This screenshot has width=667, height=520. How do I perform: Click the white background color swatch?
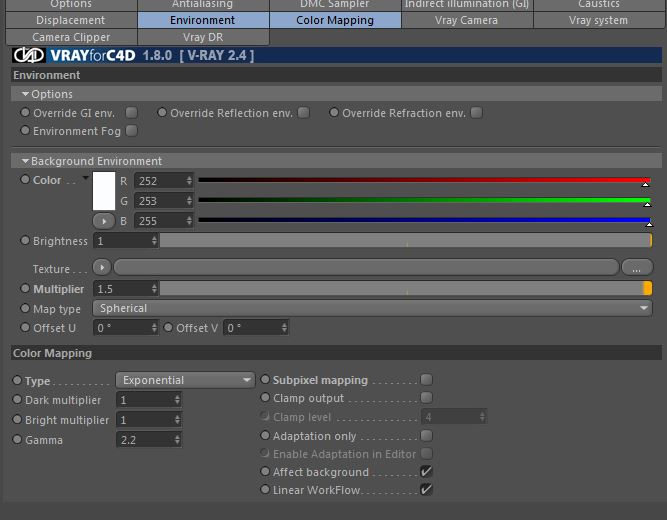104,191
